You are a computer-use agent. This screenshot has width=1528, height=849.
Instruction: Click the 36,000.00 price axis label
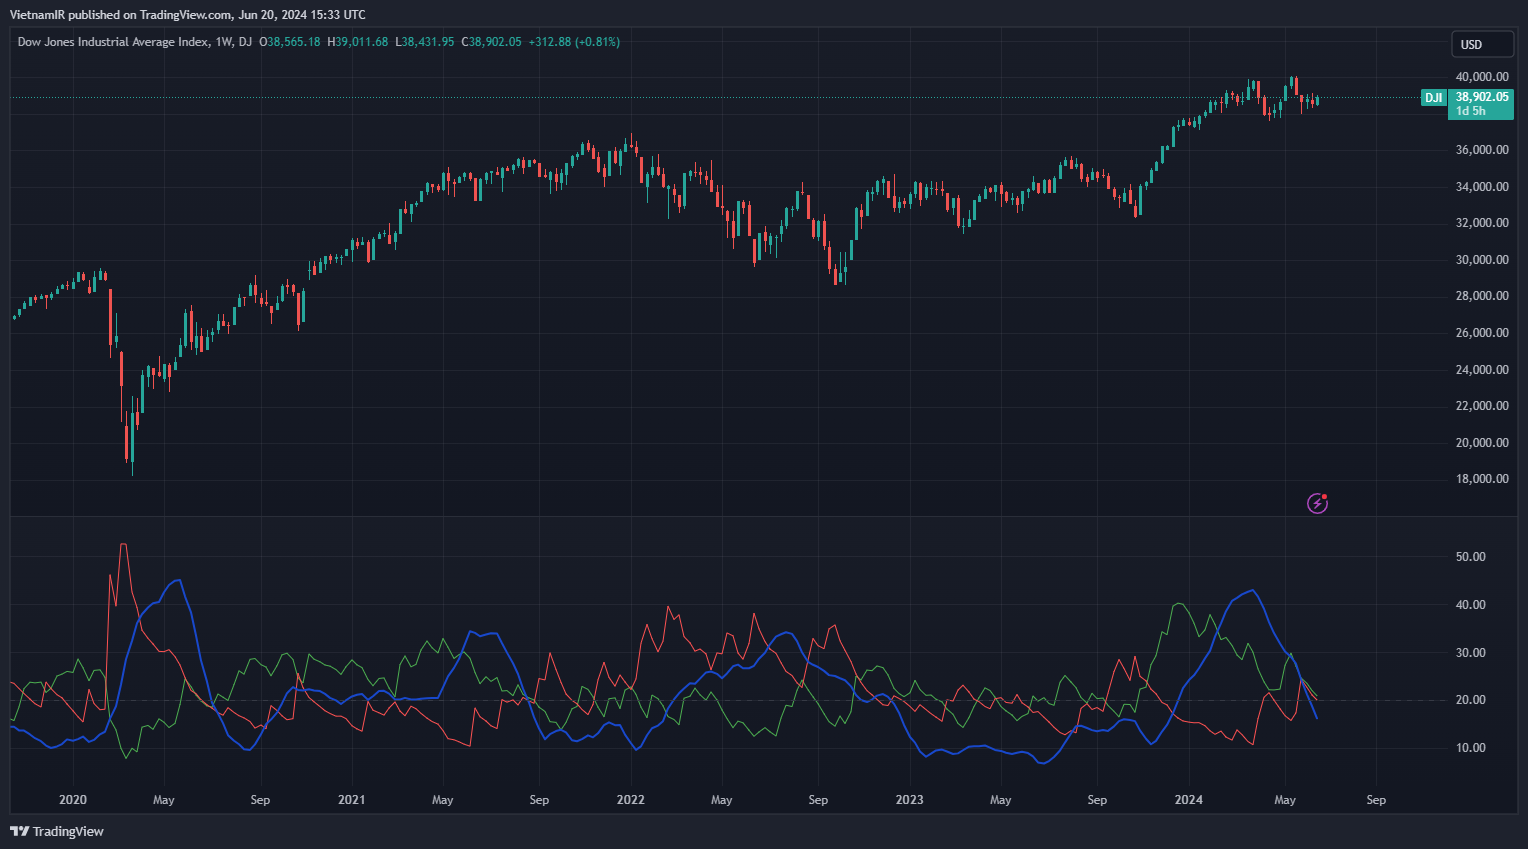click(1482, 150)
